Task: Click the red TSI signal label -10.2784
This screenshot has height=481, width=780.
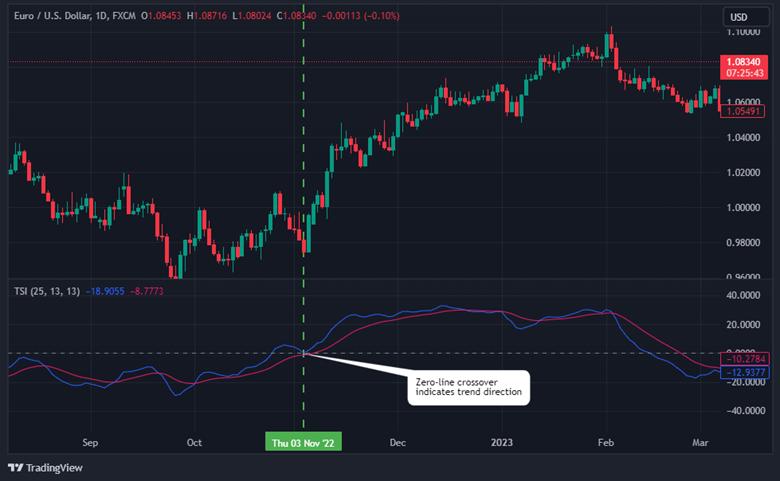Action: 745,359
